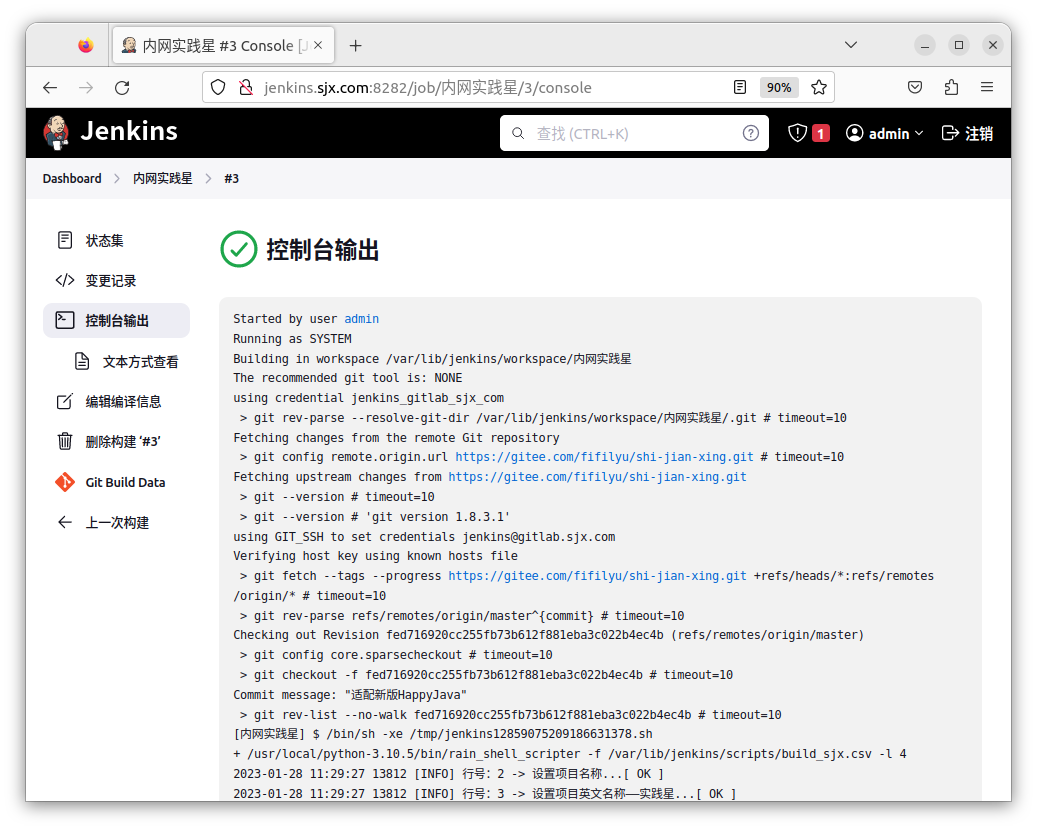1037x830 pixels.
Task: Open the Firefox hamburger application menu
Action: click(987, 87)
